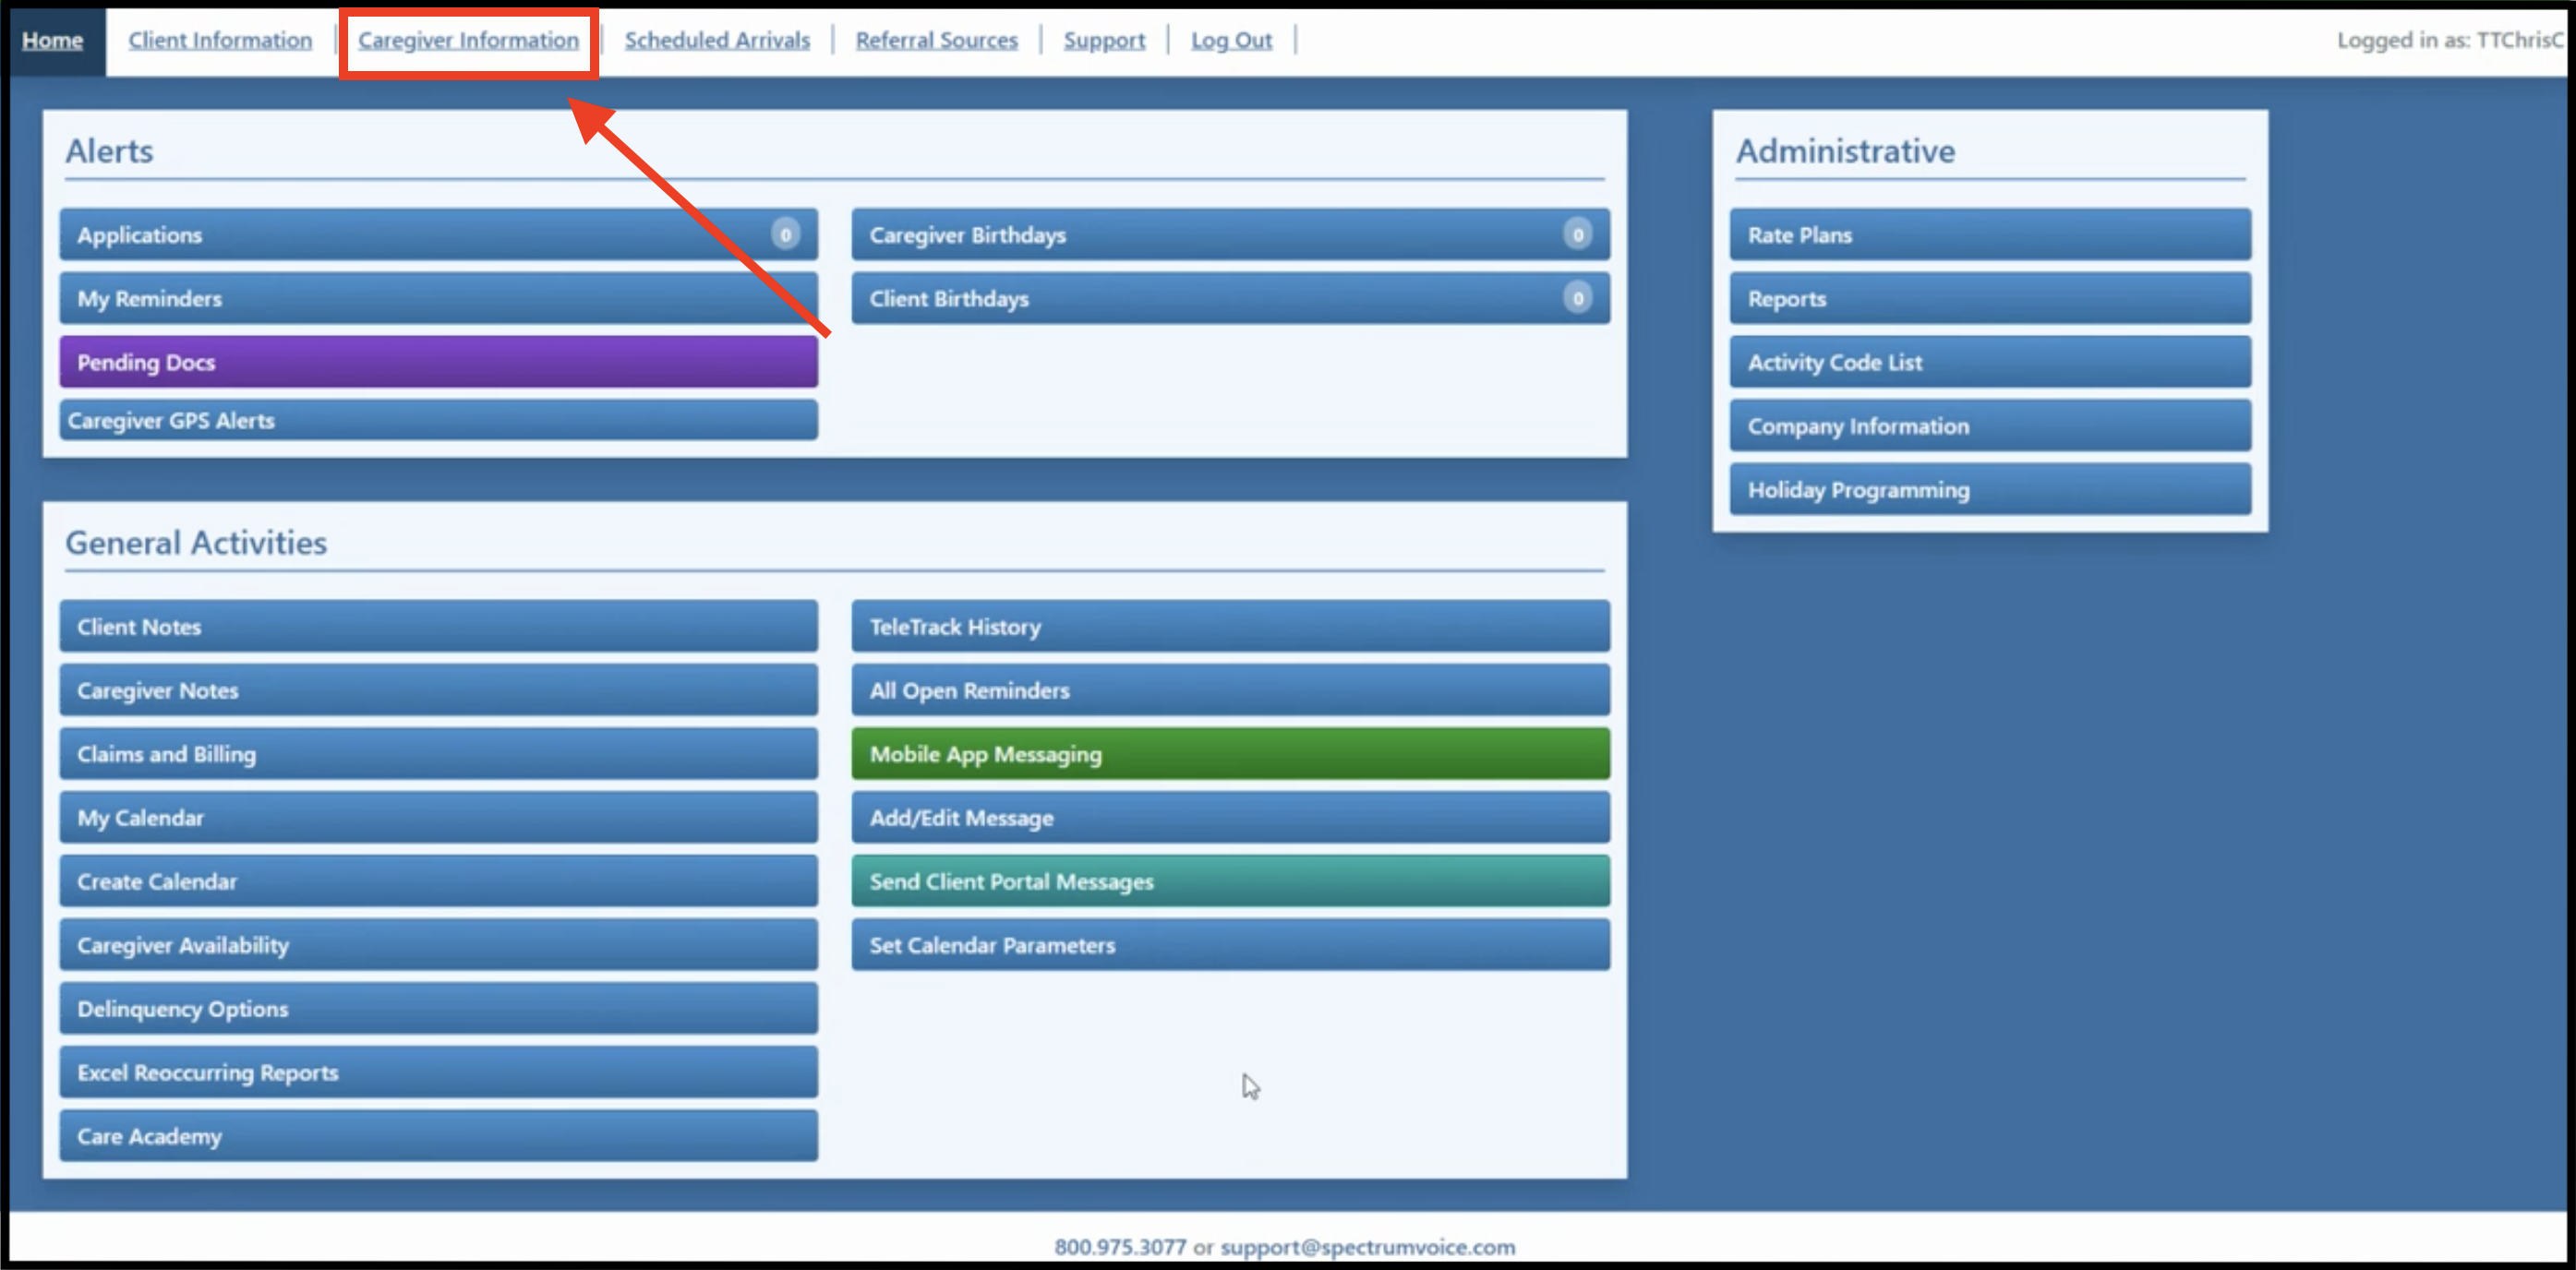This screenshot has height=1270, width=2576.
Task: Click the Caregiver Birthdays count badge
Action: 1577,235
